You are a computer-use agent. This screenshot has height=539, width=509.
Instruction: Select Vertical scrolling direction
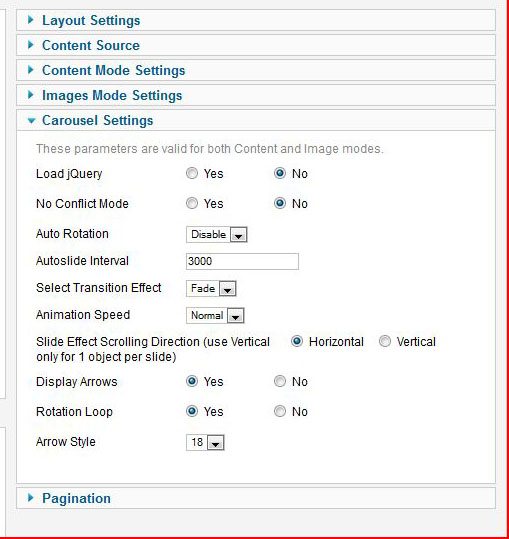click(x=385, y=341)
